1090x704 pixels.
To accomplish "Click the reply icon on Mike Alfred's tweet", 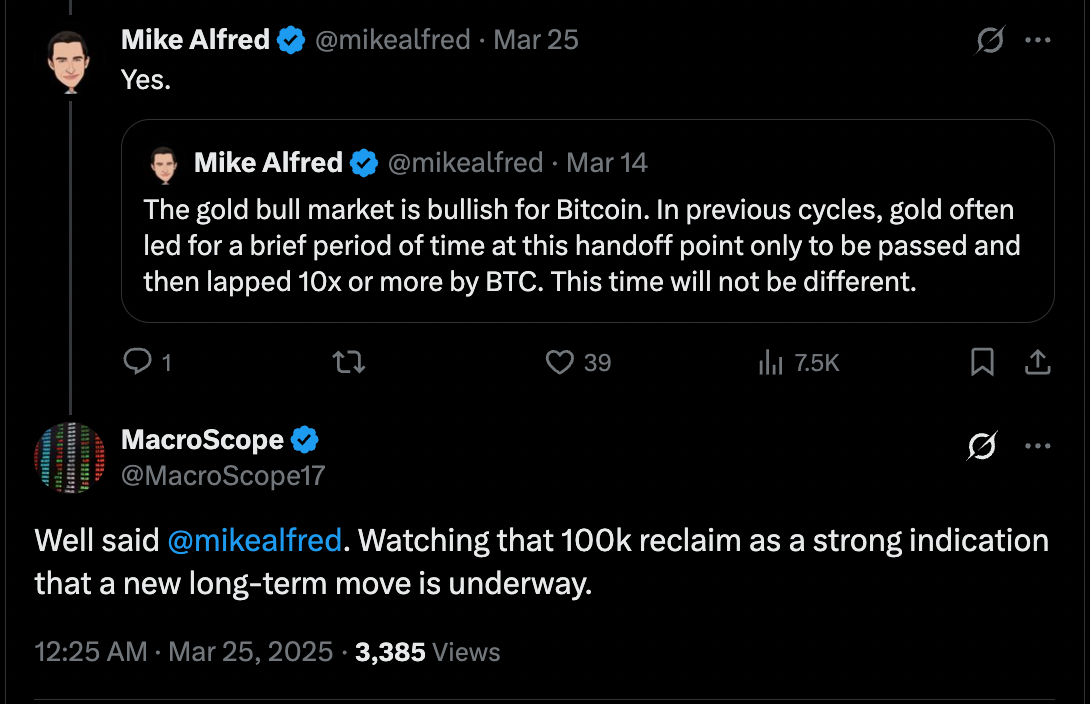I will [136, 362].
